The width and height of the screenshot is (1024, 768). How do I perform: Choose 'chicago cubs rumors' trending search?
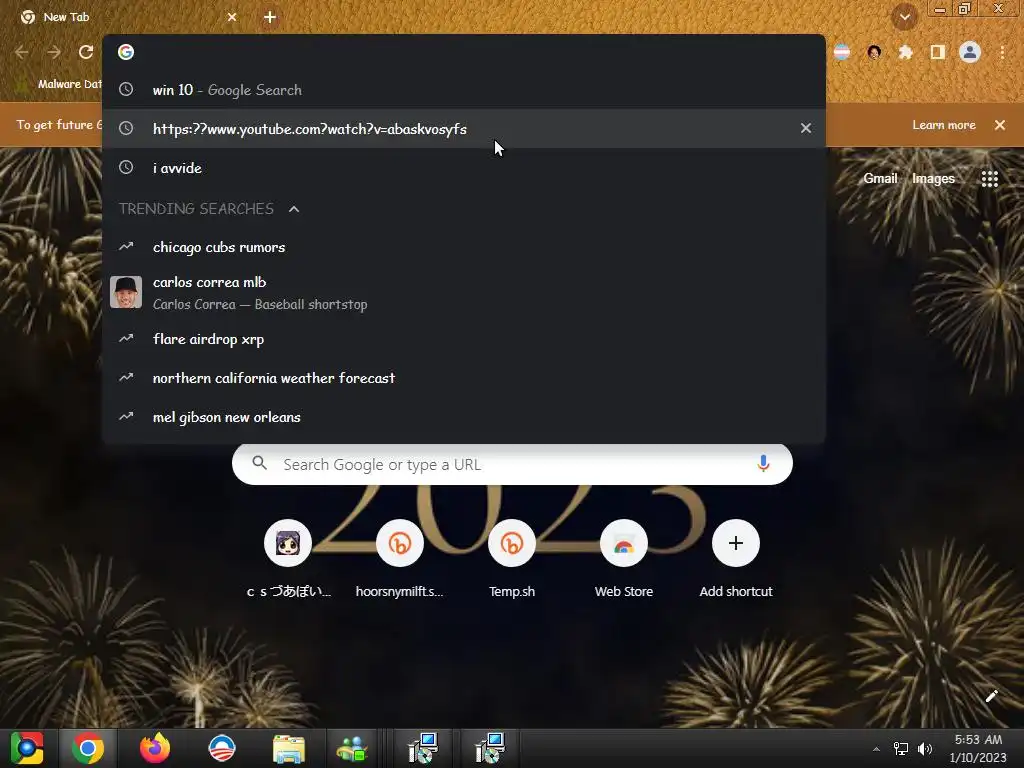point(464,247)
